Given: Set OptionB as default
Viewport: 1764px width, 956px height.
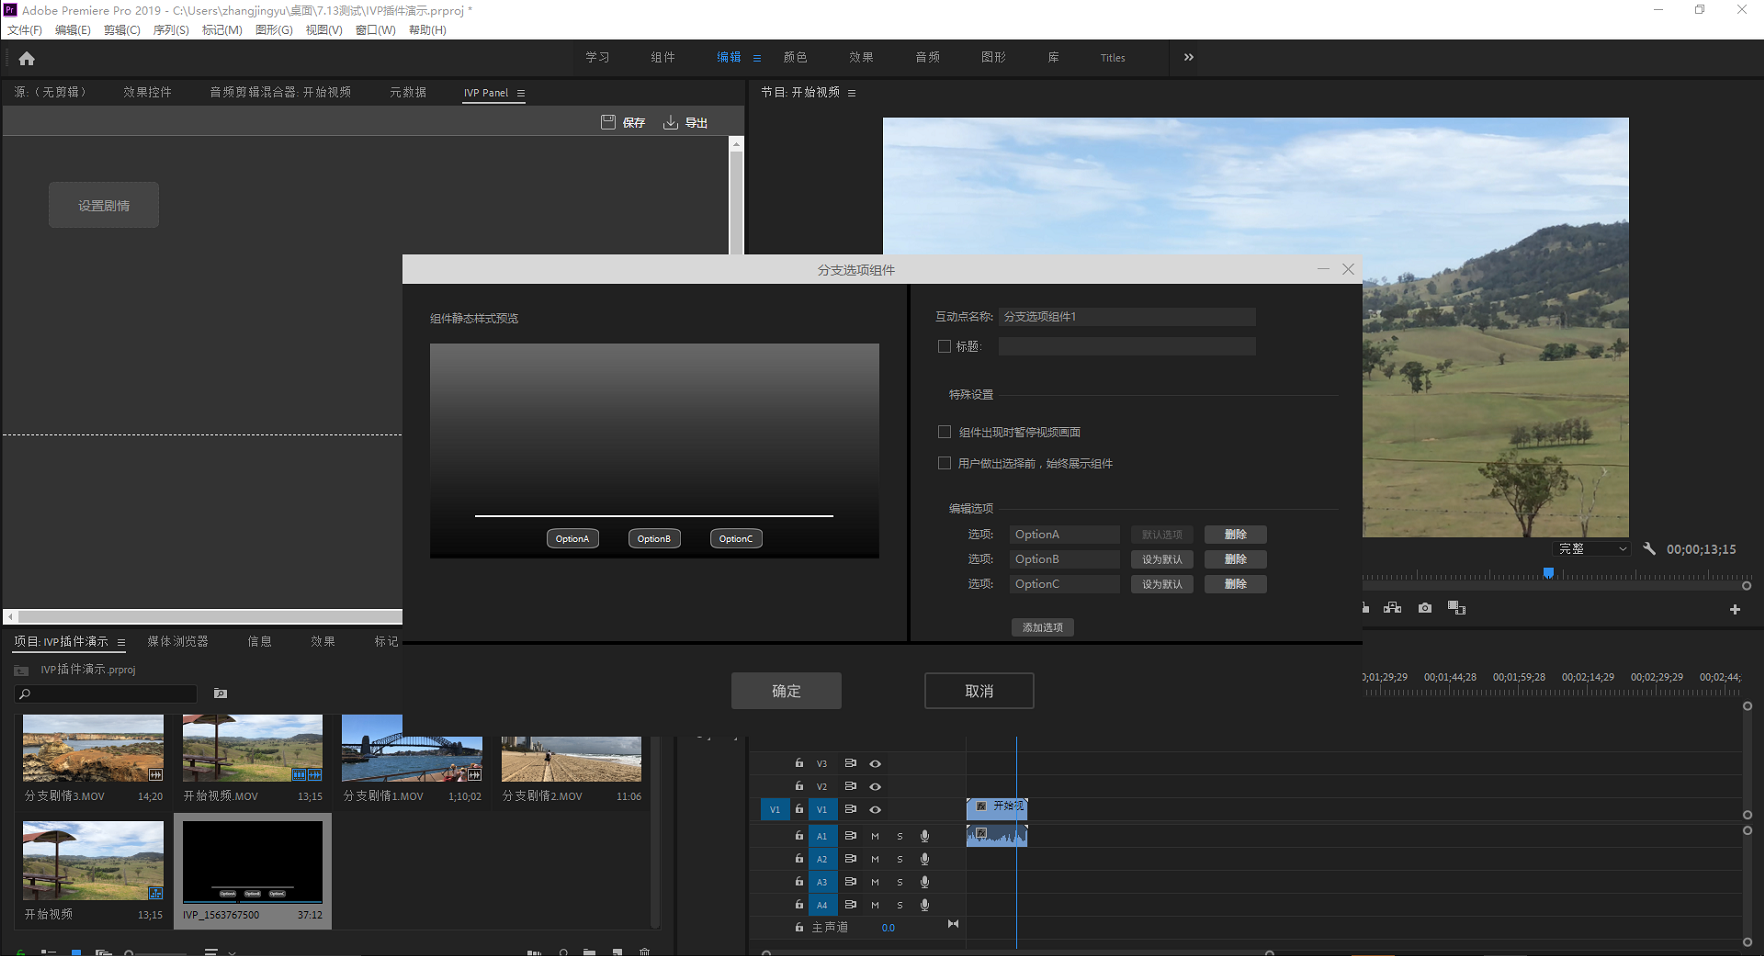Looking at the screenshot, I should point(1162,559).
